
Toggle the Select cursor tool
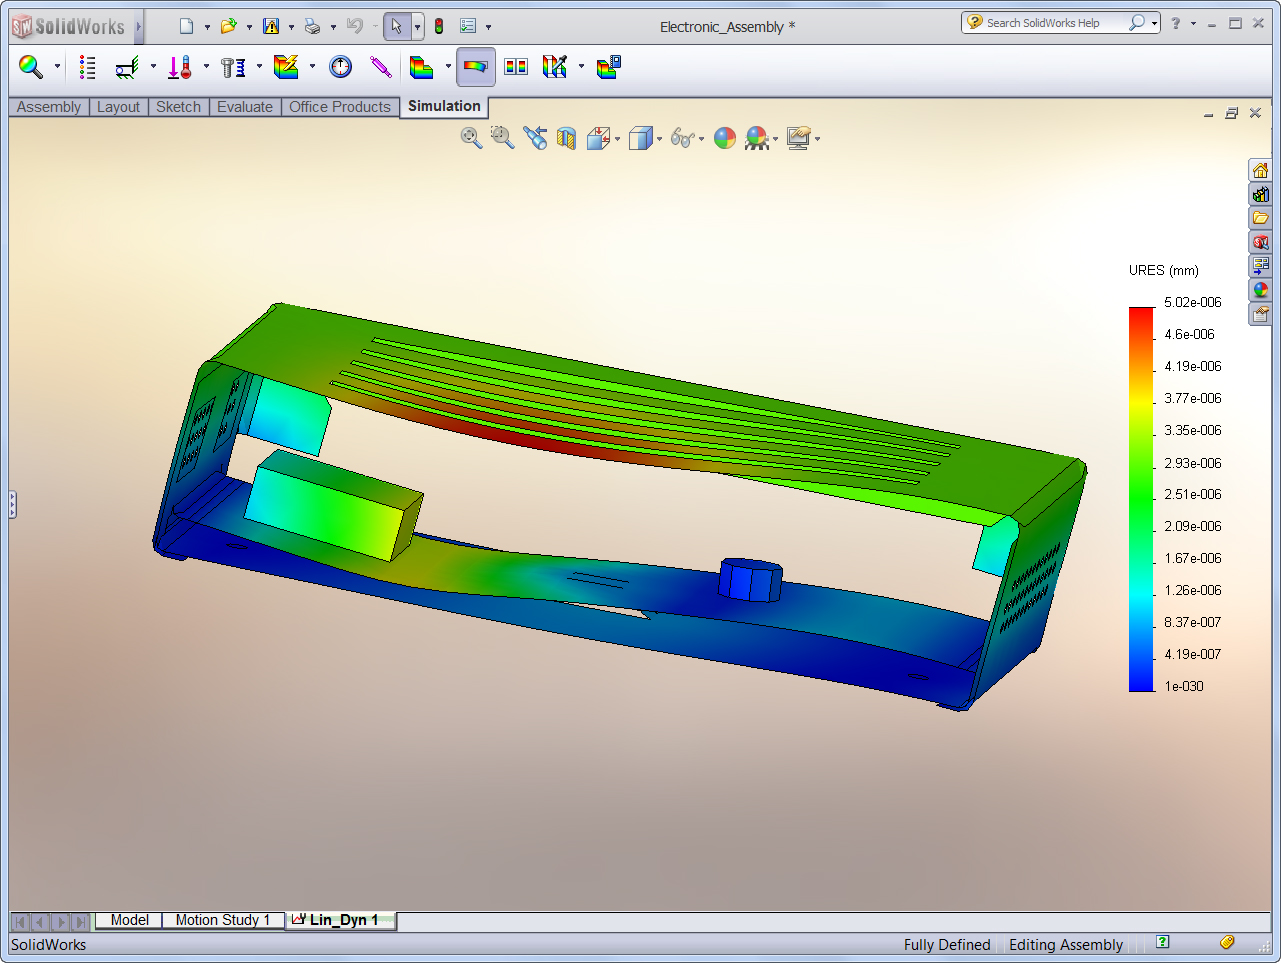click(397, 26)
